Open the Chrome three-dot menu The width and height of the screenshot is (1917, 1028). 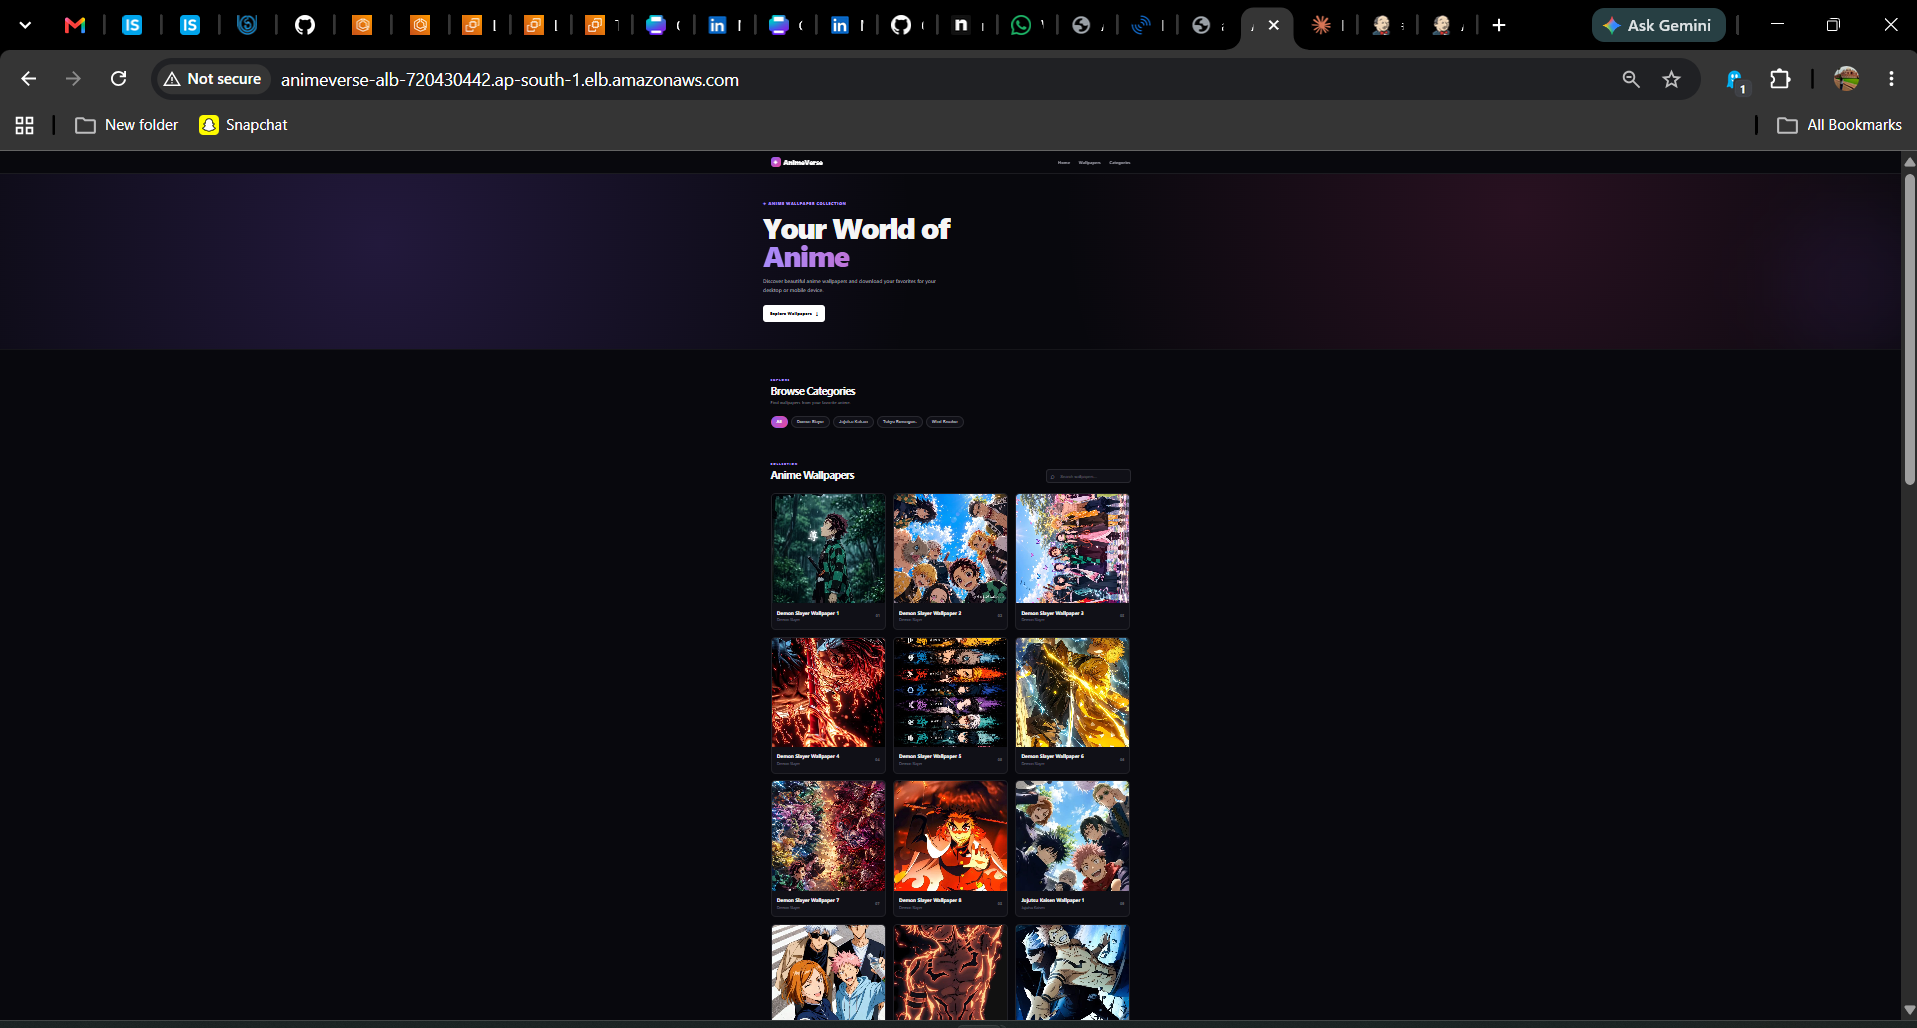coord(1891,79)
